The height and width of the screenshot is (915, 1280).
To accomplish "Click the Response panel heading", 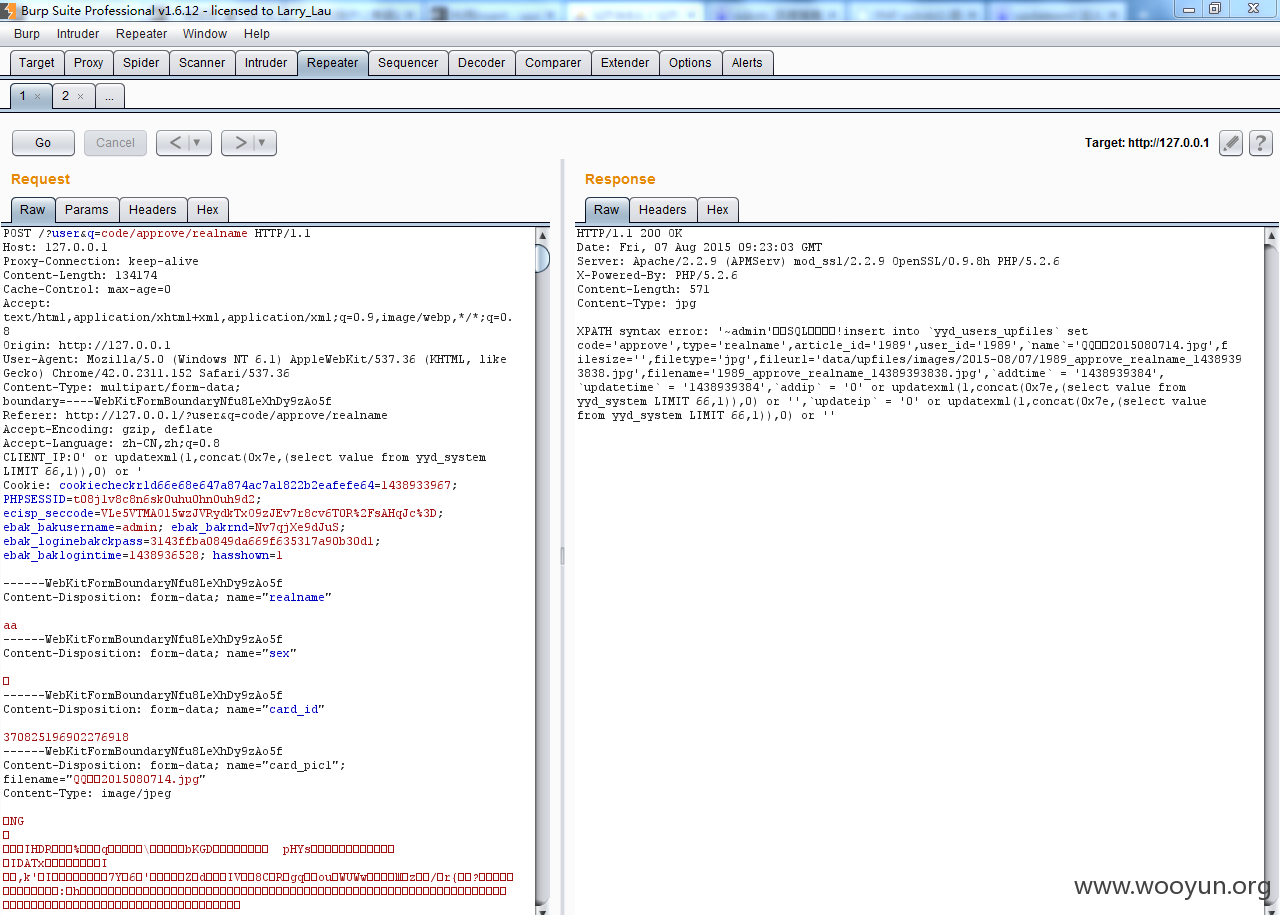I will [x=620, y=179].
